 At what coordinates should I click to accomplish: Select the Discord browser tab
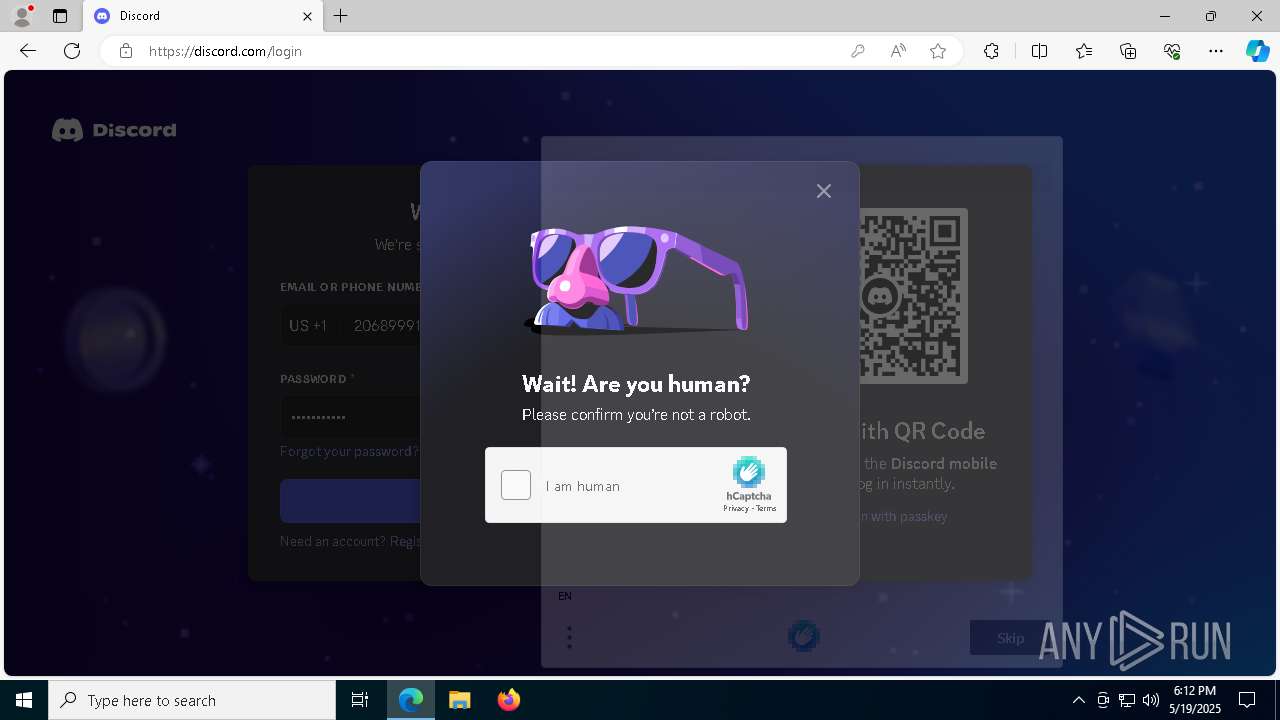[202, 16]
